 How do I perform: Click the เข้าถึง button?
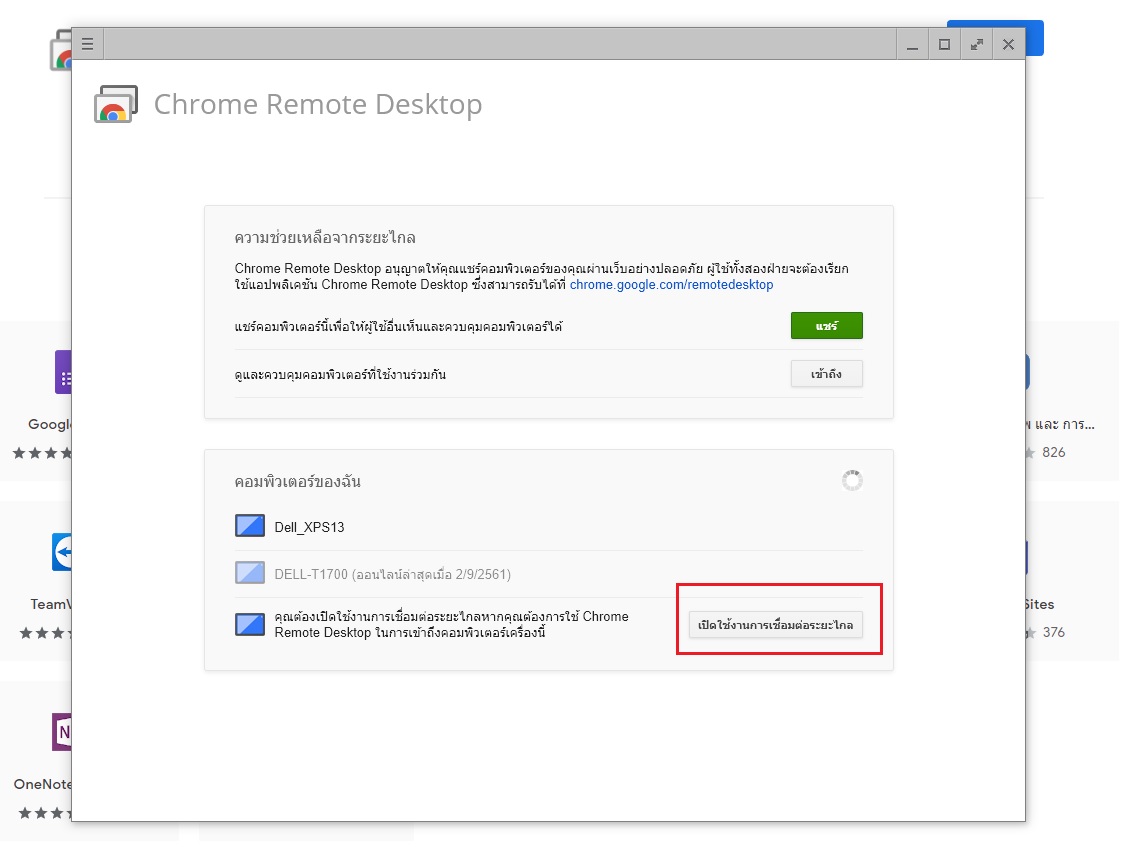827,374
